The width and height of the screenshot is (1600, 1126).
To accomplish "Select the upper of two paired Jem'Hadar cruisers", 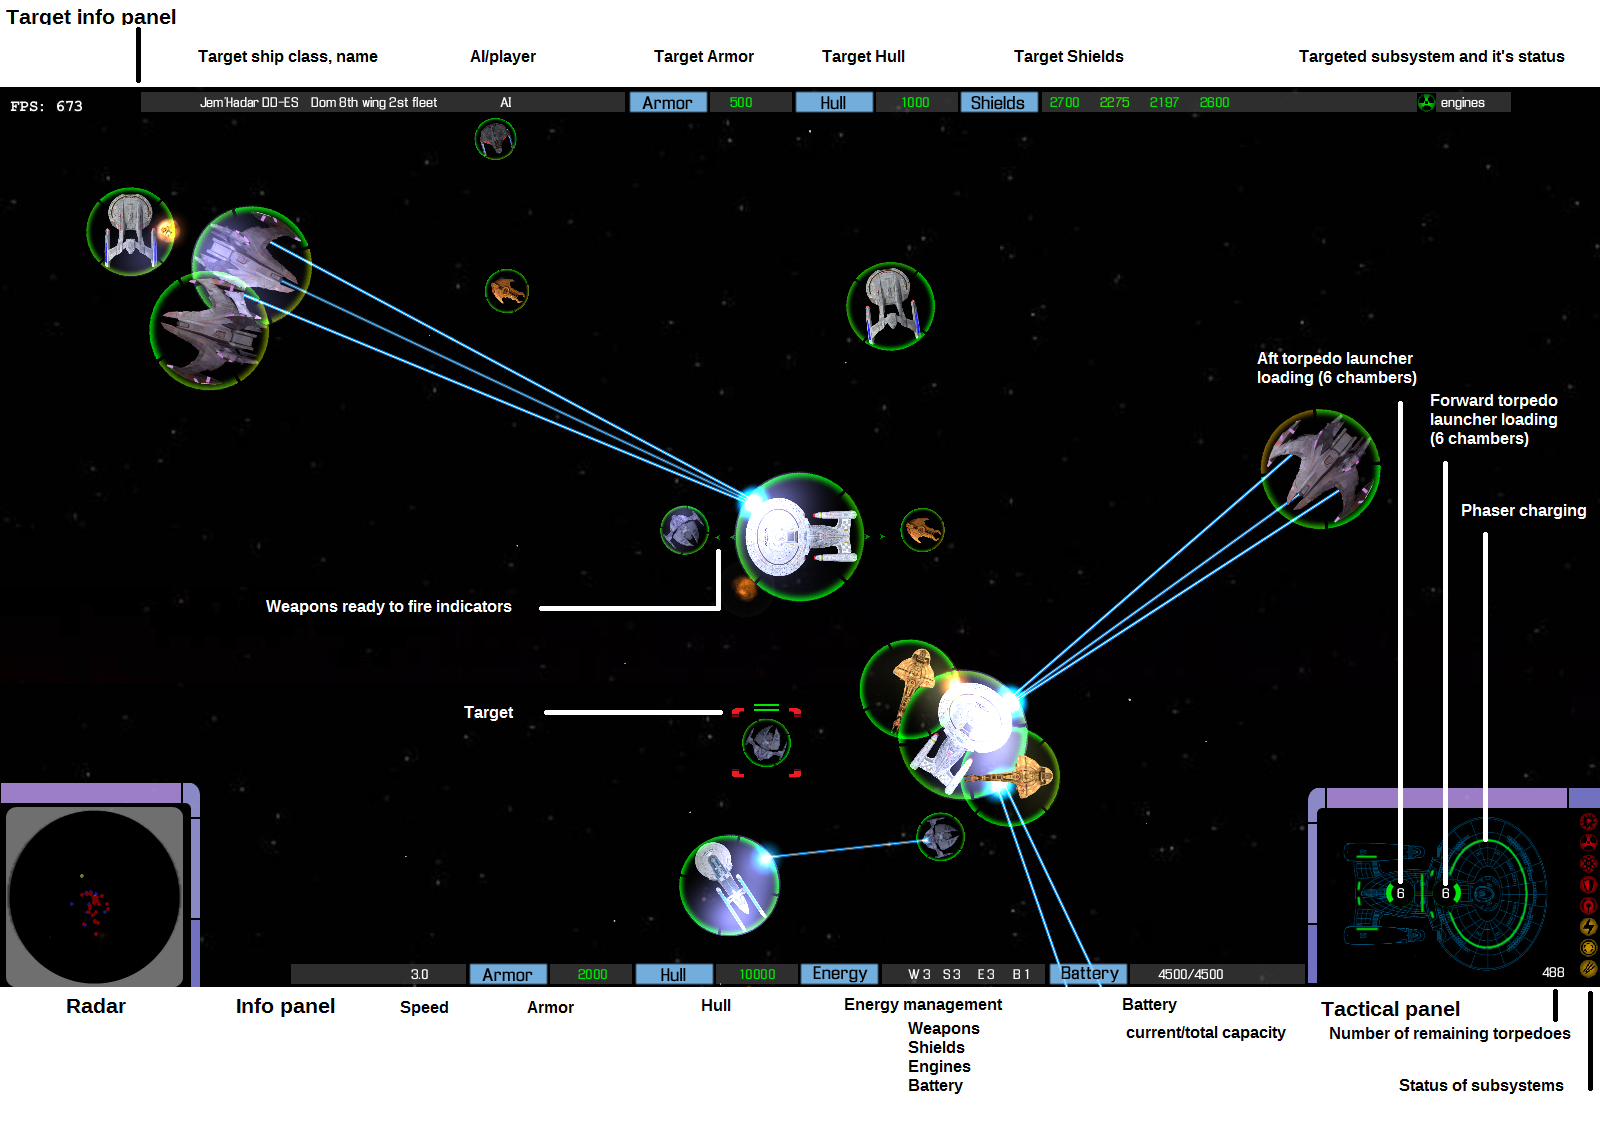I will pos(251,265).
